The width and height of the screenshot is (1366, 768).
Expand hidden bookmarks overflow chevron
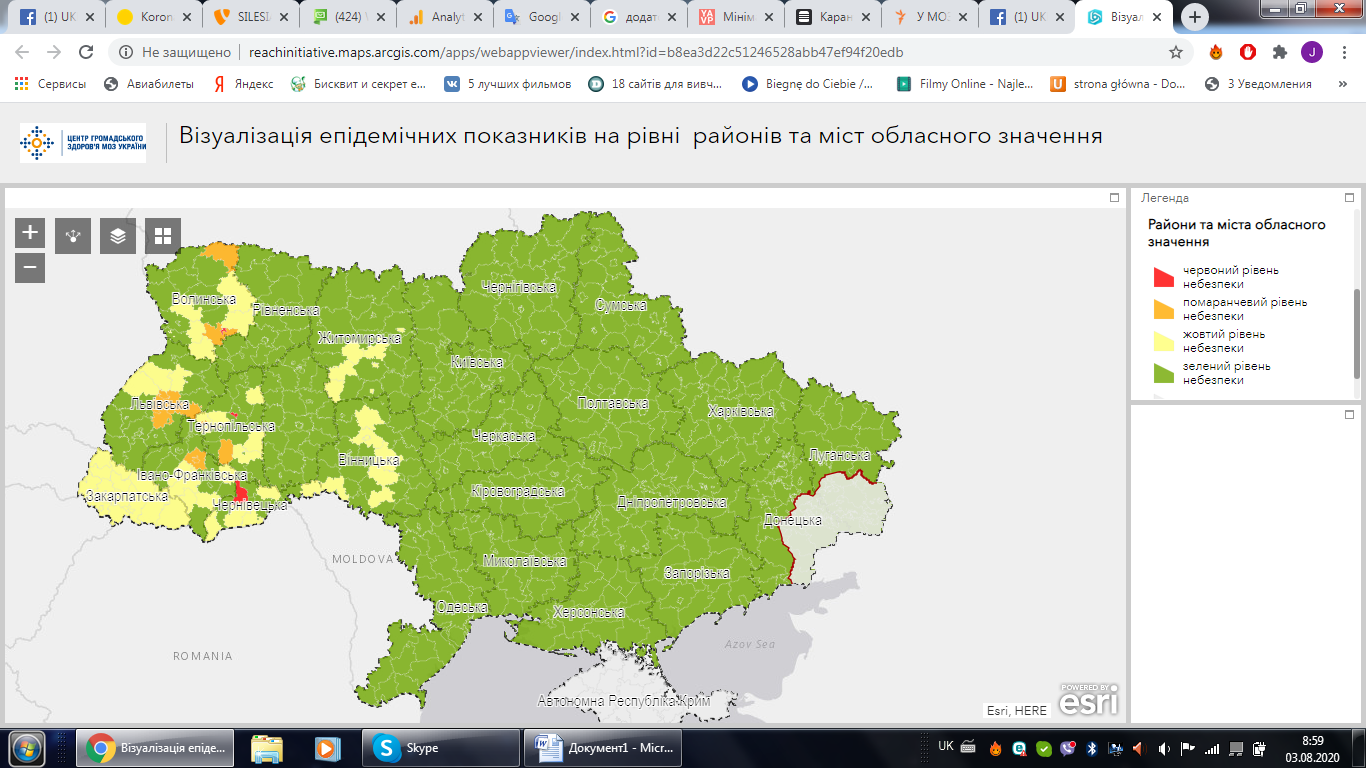(1342, 84)
